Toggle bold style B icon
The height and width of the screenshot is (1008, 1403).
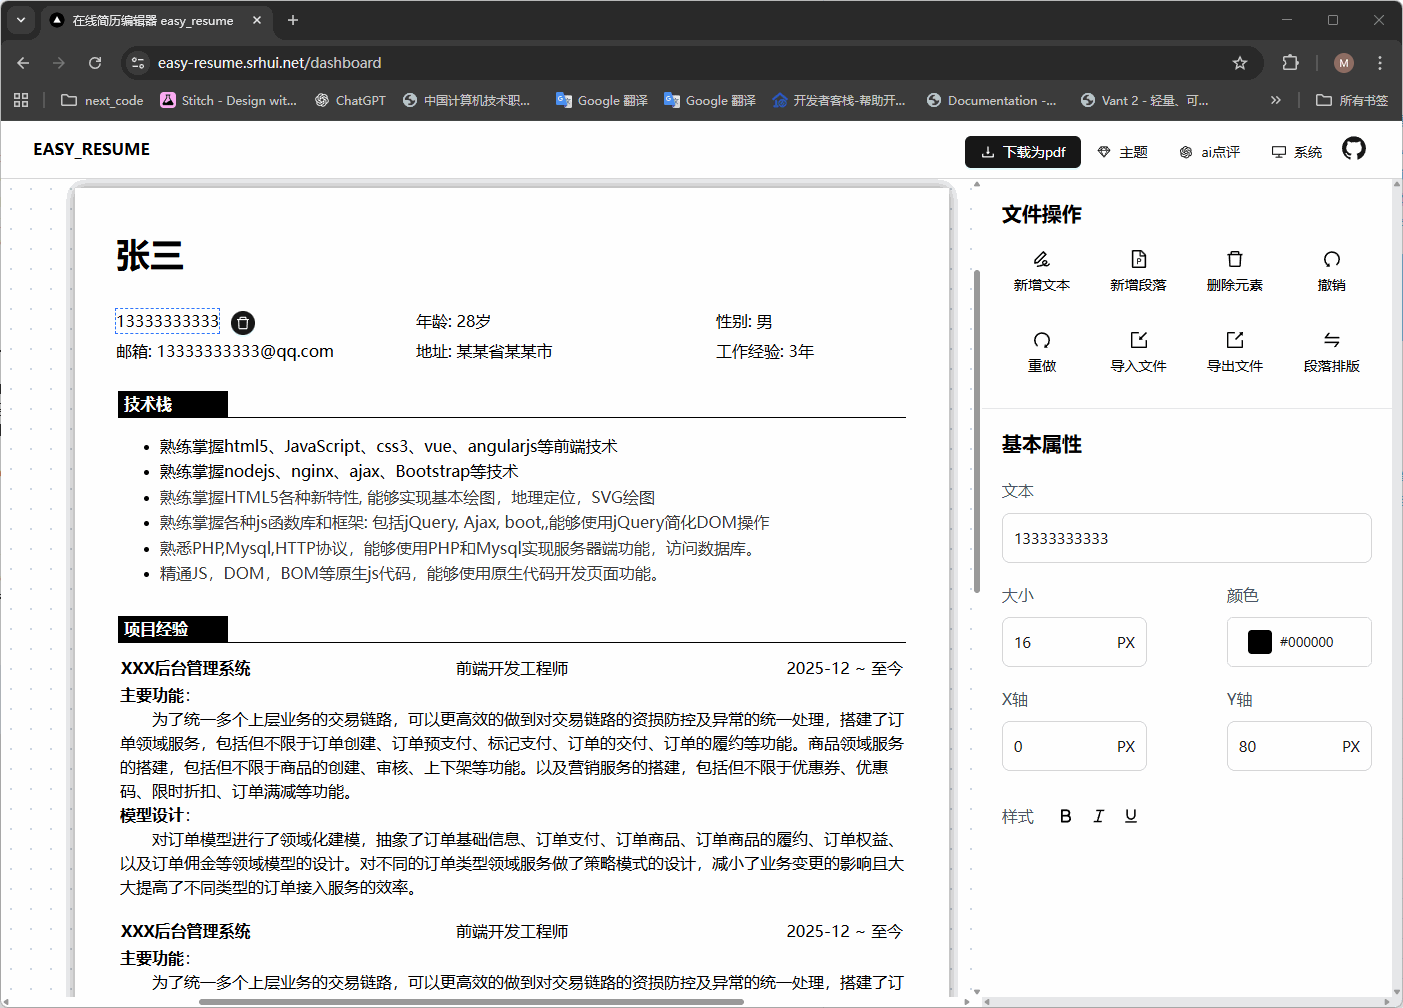1066,816
